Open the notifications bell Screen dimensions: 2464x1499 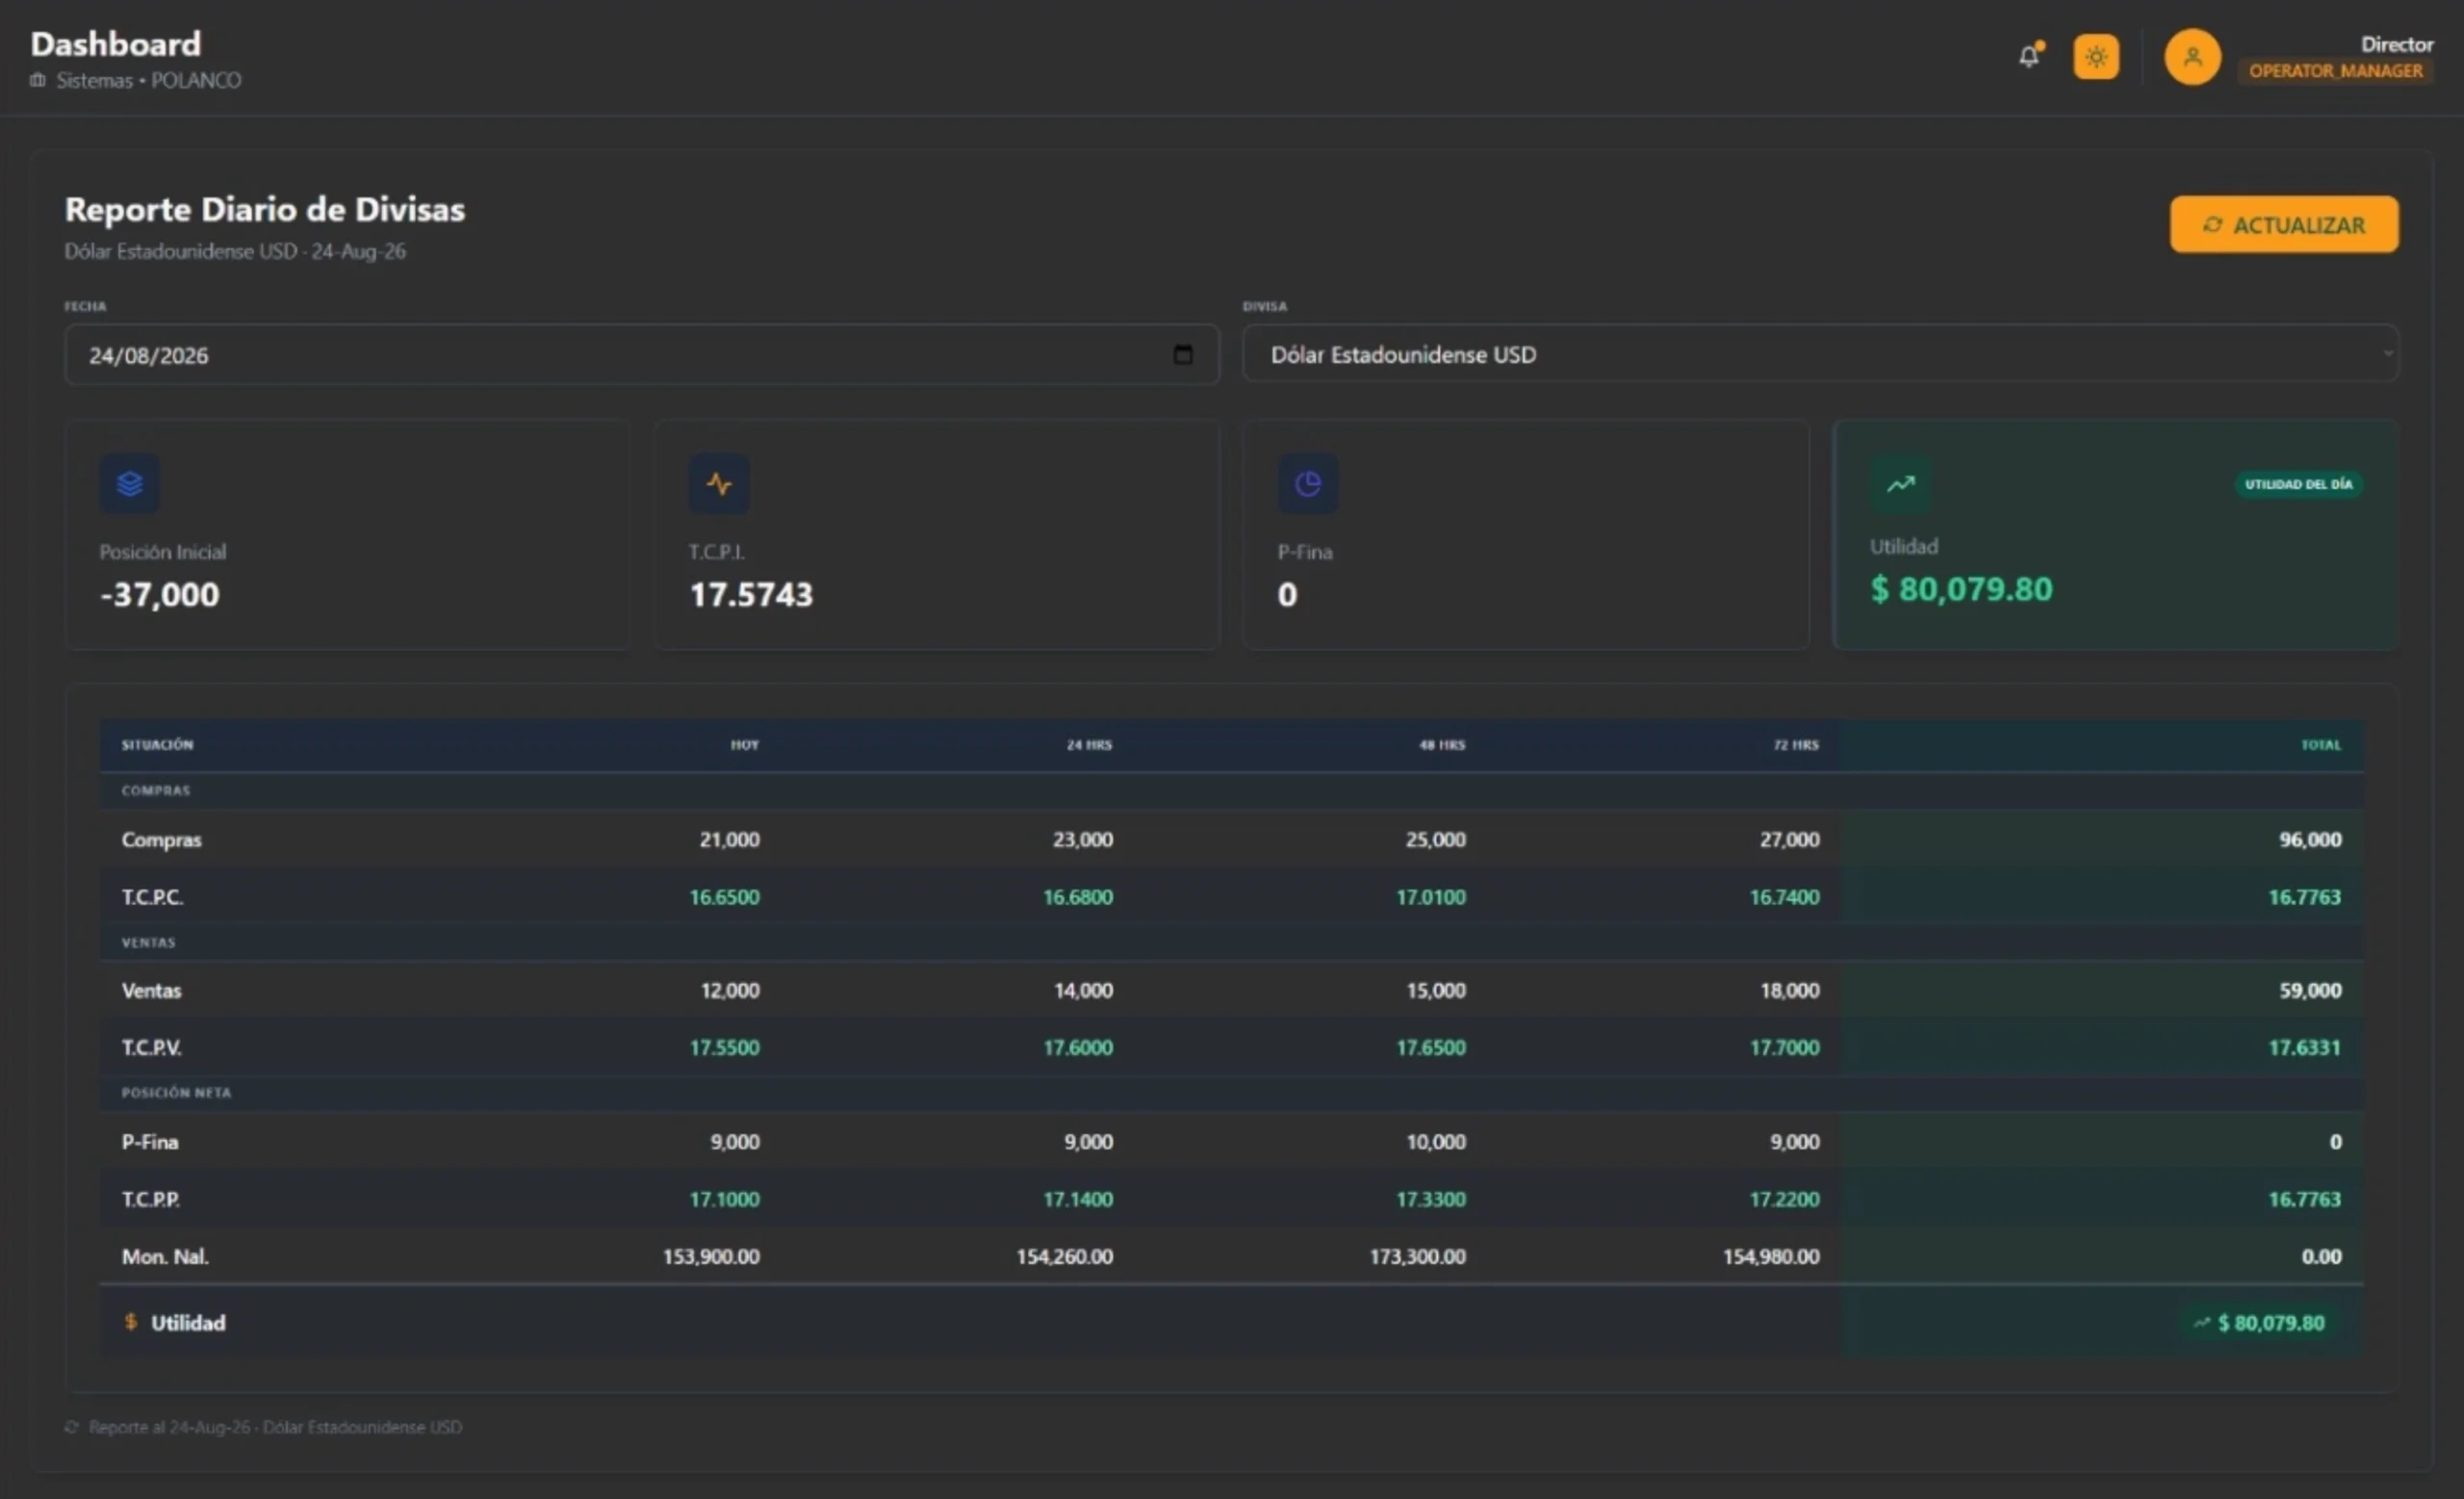(x=2029, y=56)
